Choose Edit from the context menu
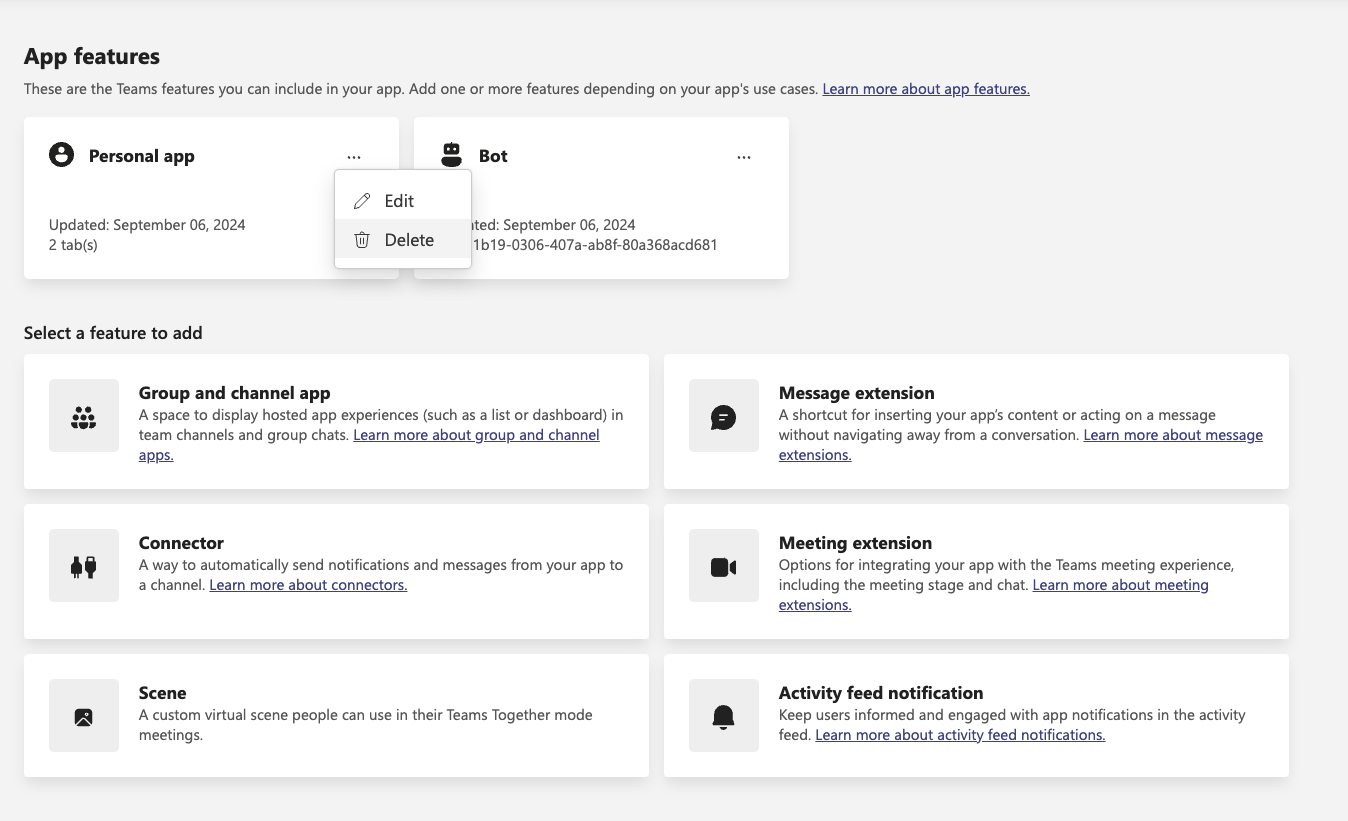Screen dimensions: 1348x821 coord(403,201)
